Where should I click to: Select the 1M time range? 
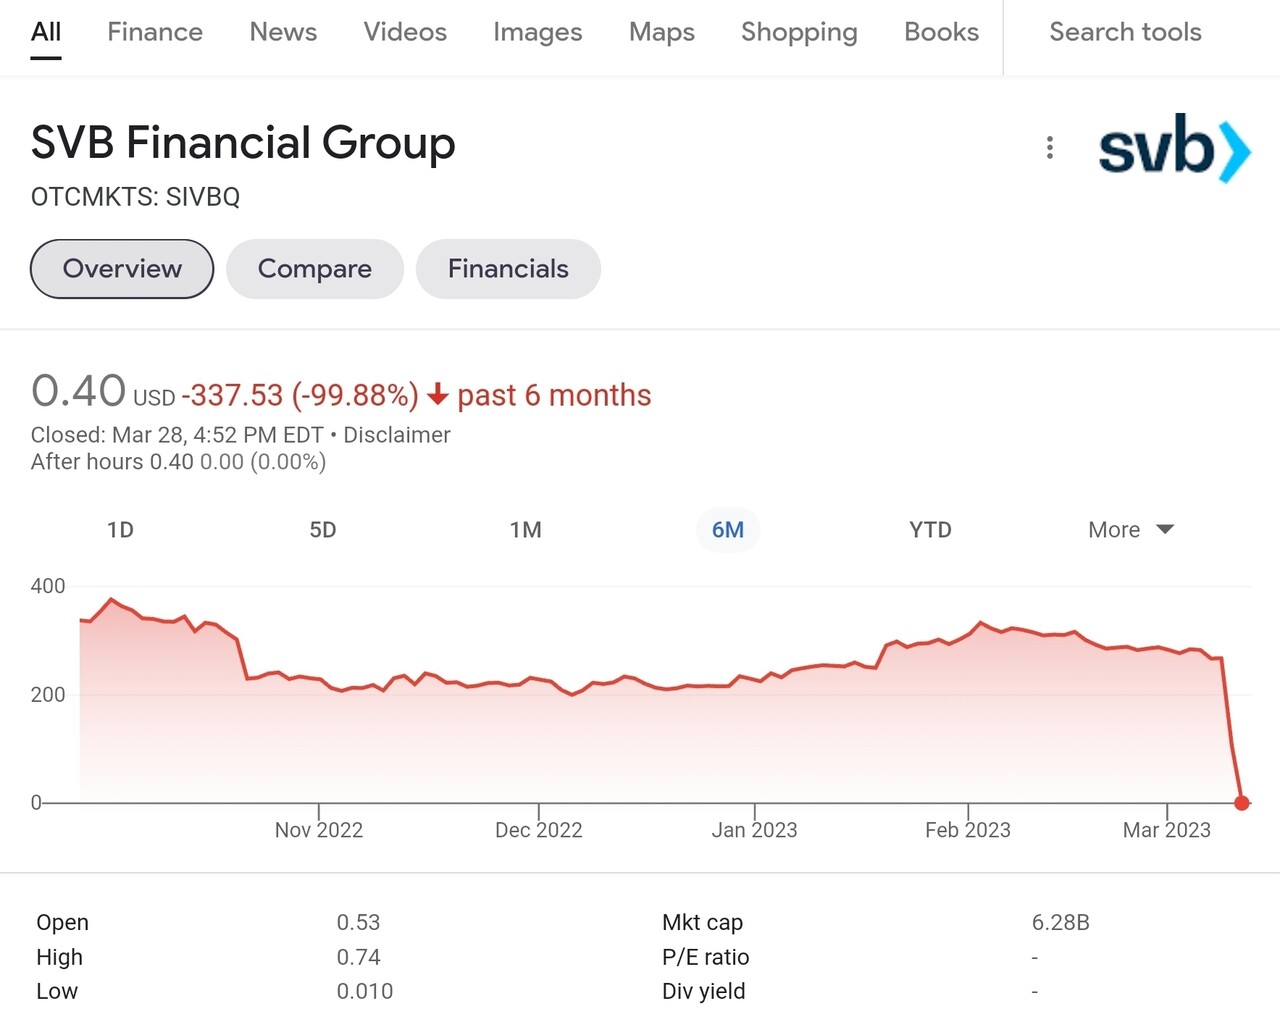(525, 530)
